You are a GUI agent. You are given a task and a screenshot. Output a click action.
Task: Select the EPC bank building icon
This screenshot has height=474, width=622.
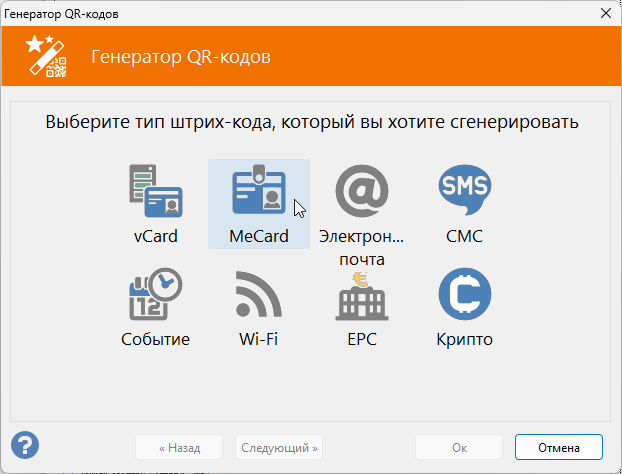click(361, 294)
